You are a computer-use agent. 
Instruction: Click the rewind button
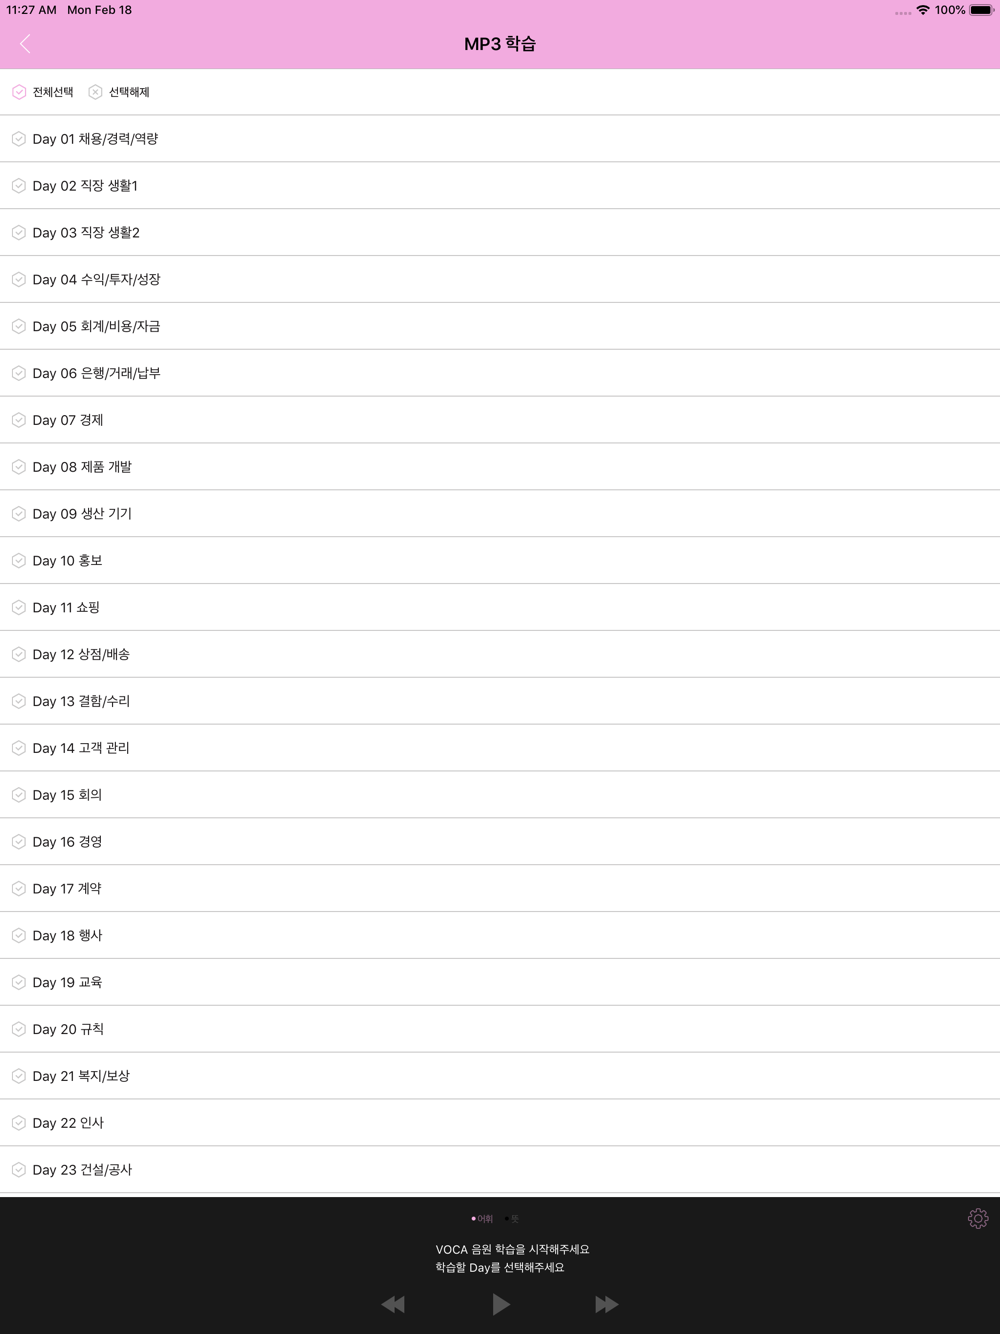click(x=393, y=1304)
